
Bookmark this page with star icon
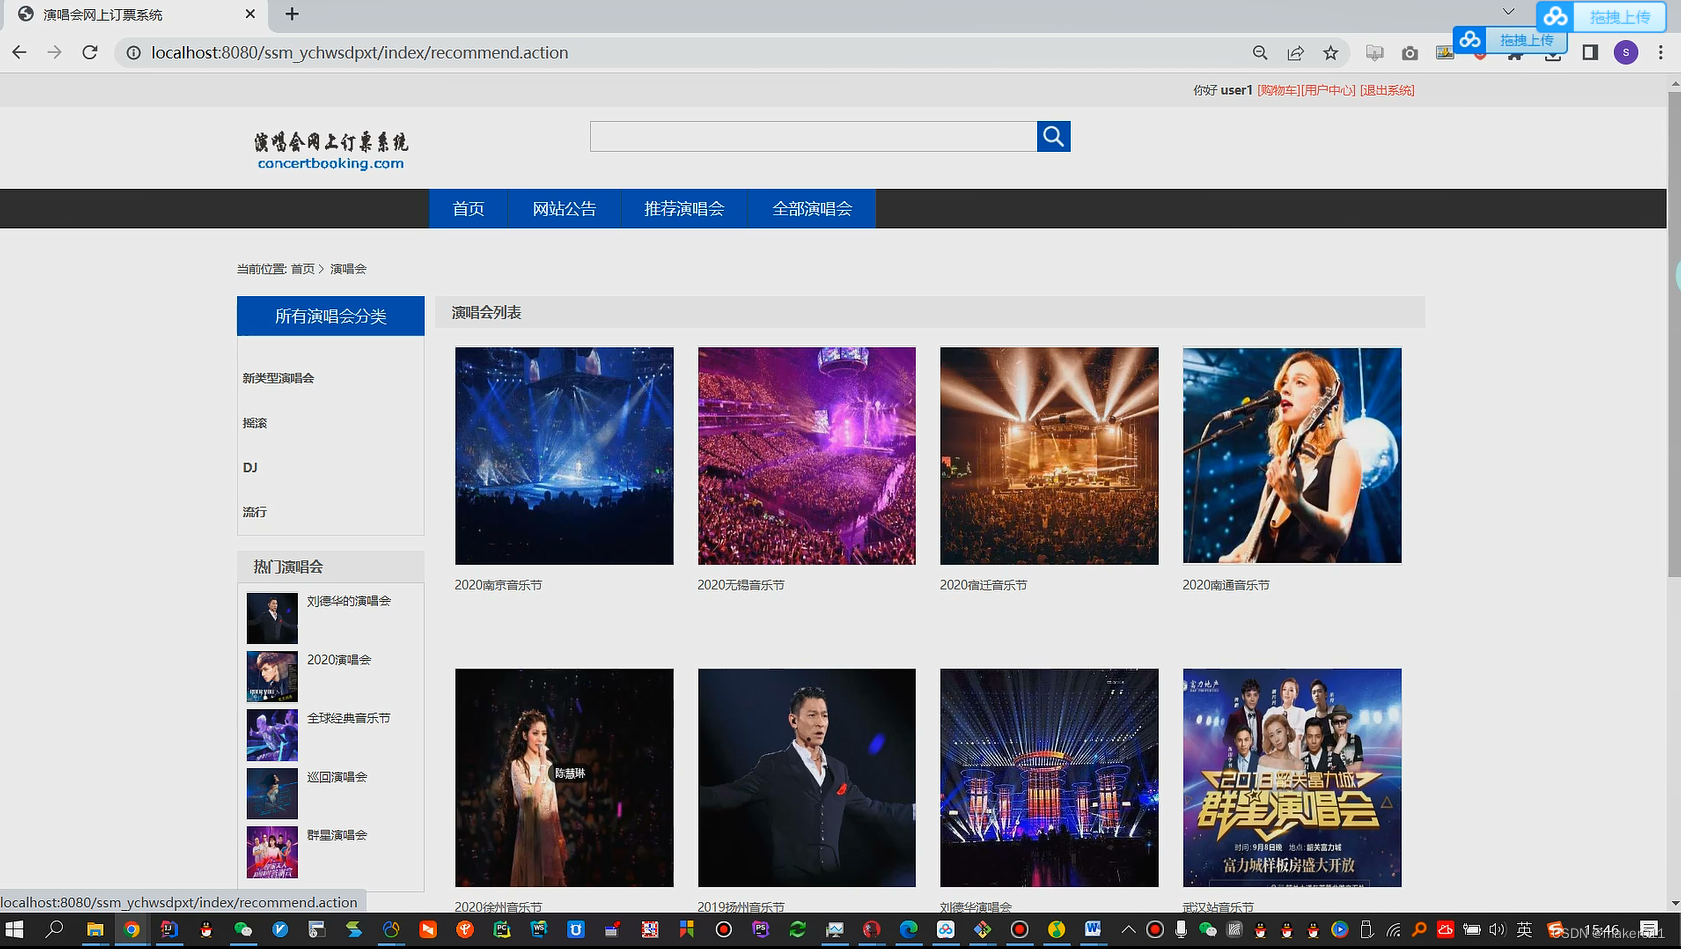[x=1330, y=53]
